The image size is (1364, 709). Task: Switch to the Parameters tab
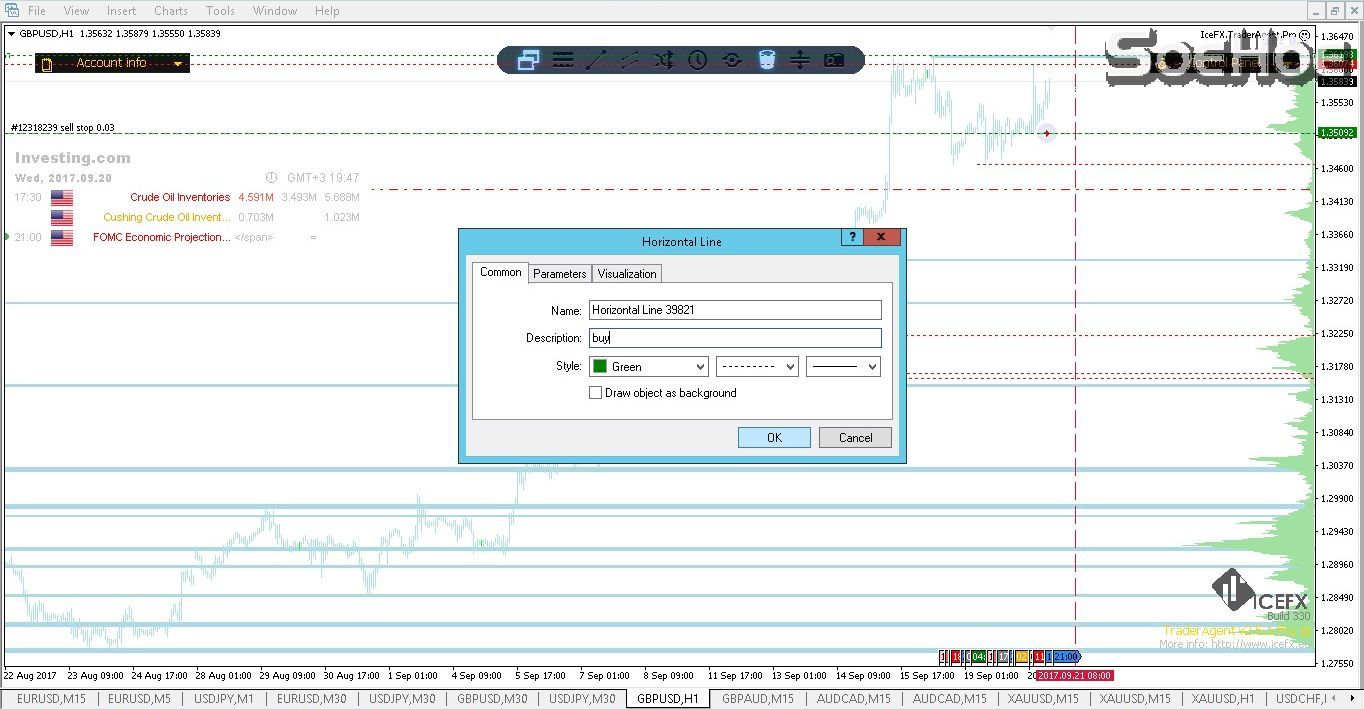pos(559,274)
